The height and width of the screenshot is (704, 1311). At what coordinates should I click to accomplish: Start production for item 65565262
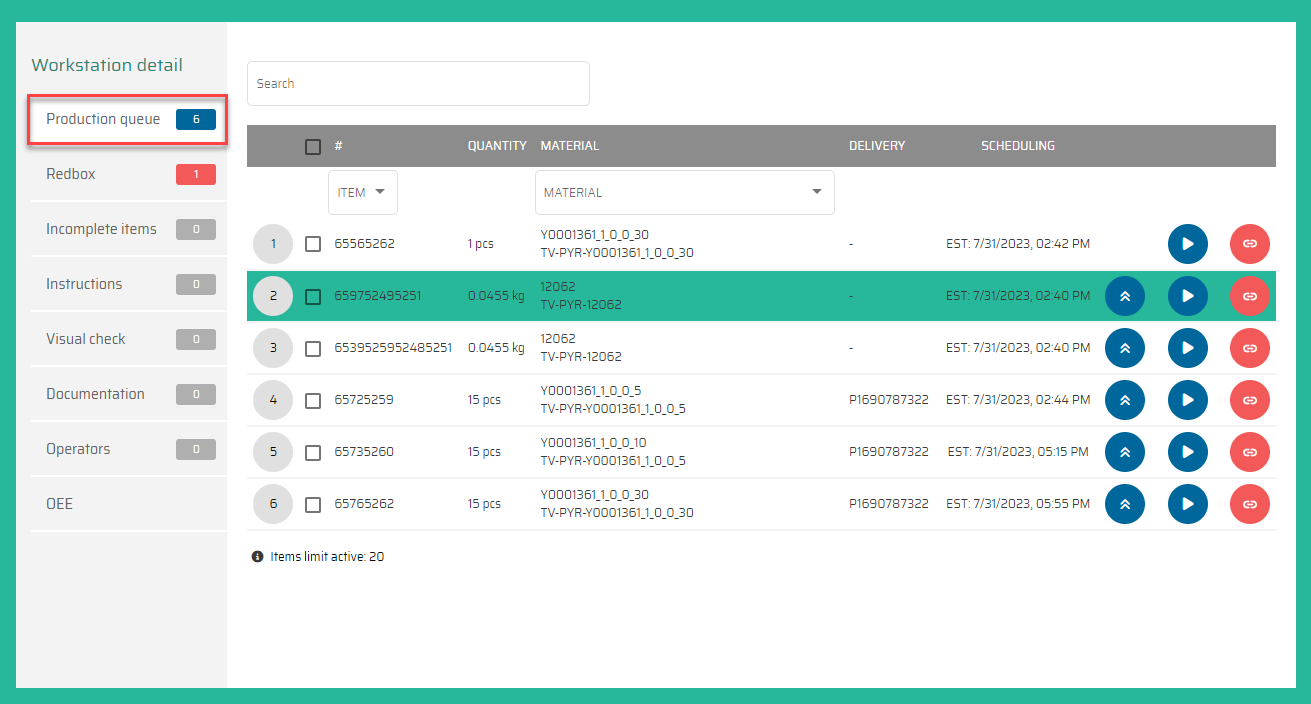(x=1187, y=244)
